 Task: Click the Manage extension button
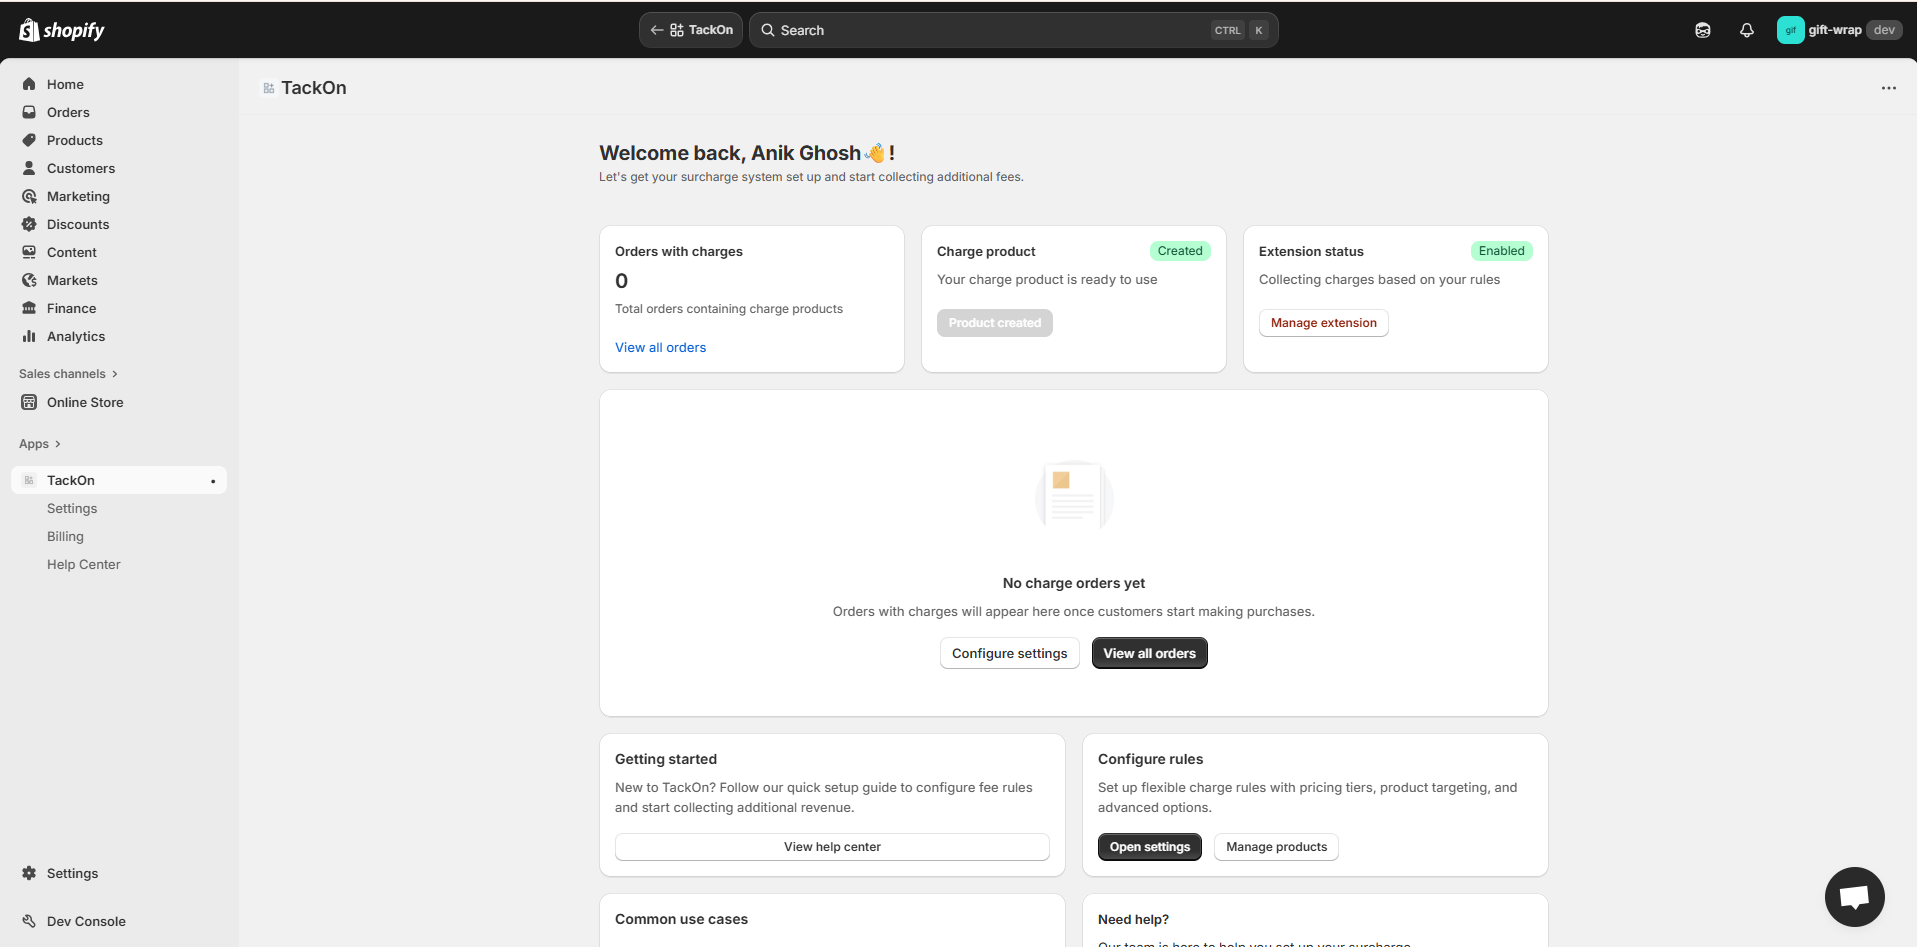1322,323
